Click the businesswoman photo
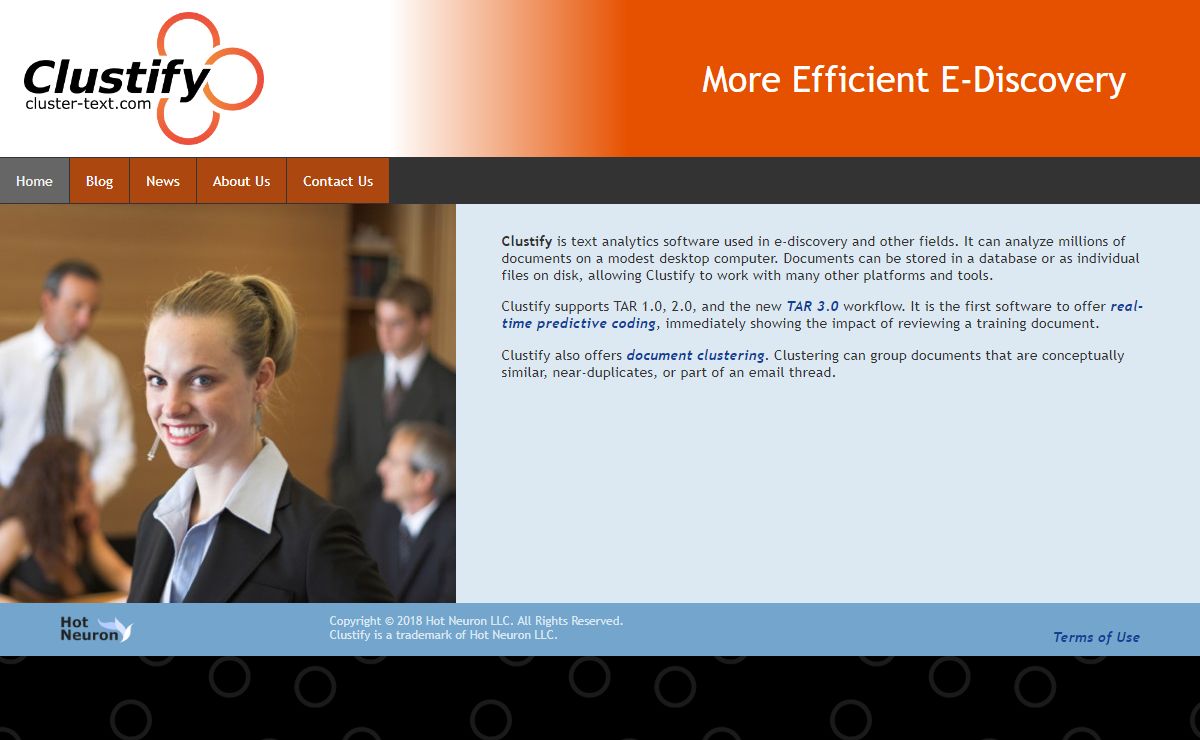This screenshot has width=1200, height=740. [228, 403]
